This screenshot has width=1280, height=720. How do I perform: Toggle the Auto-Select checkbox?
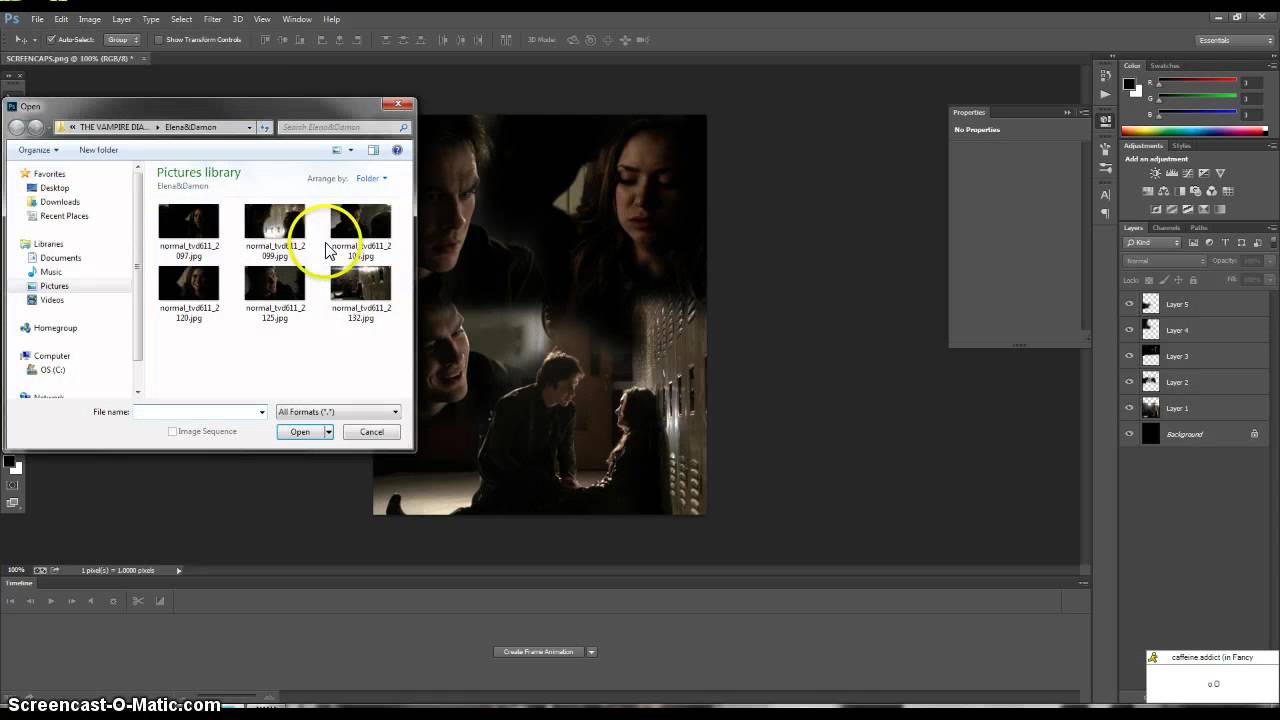click(51, 40)
